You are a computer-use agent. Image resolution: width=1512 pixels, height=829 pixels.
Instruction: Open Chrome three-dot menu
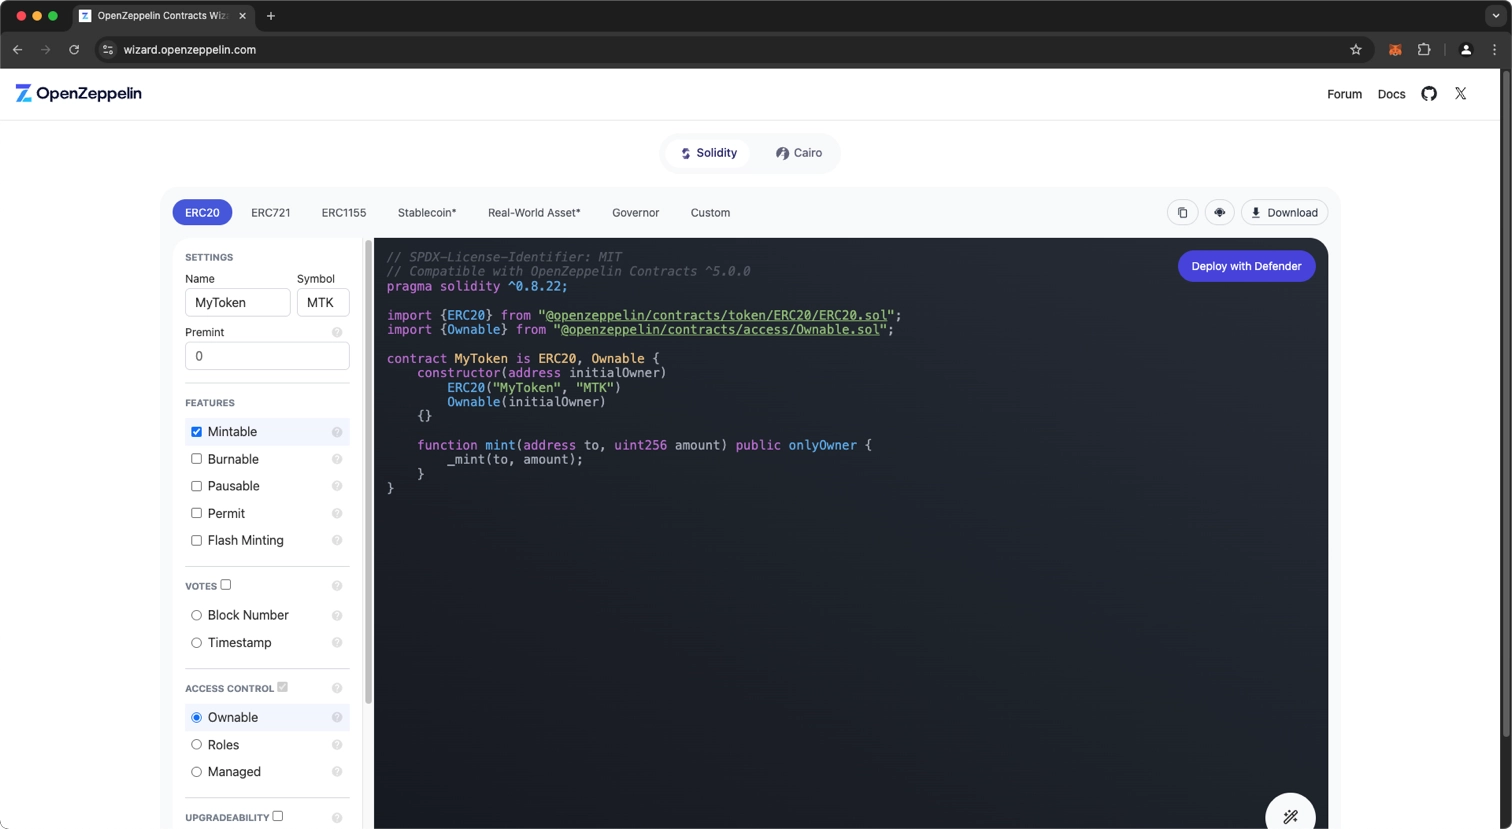point(1495,50)
